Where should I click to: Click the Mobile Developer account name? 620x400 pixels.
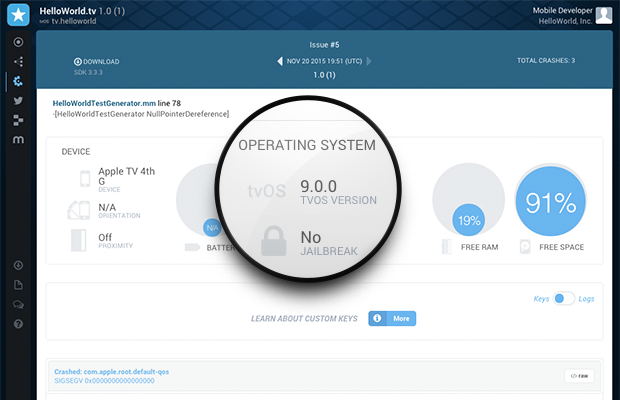[562, 10]
